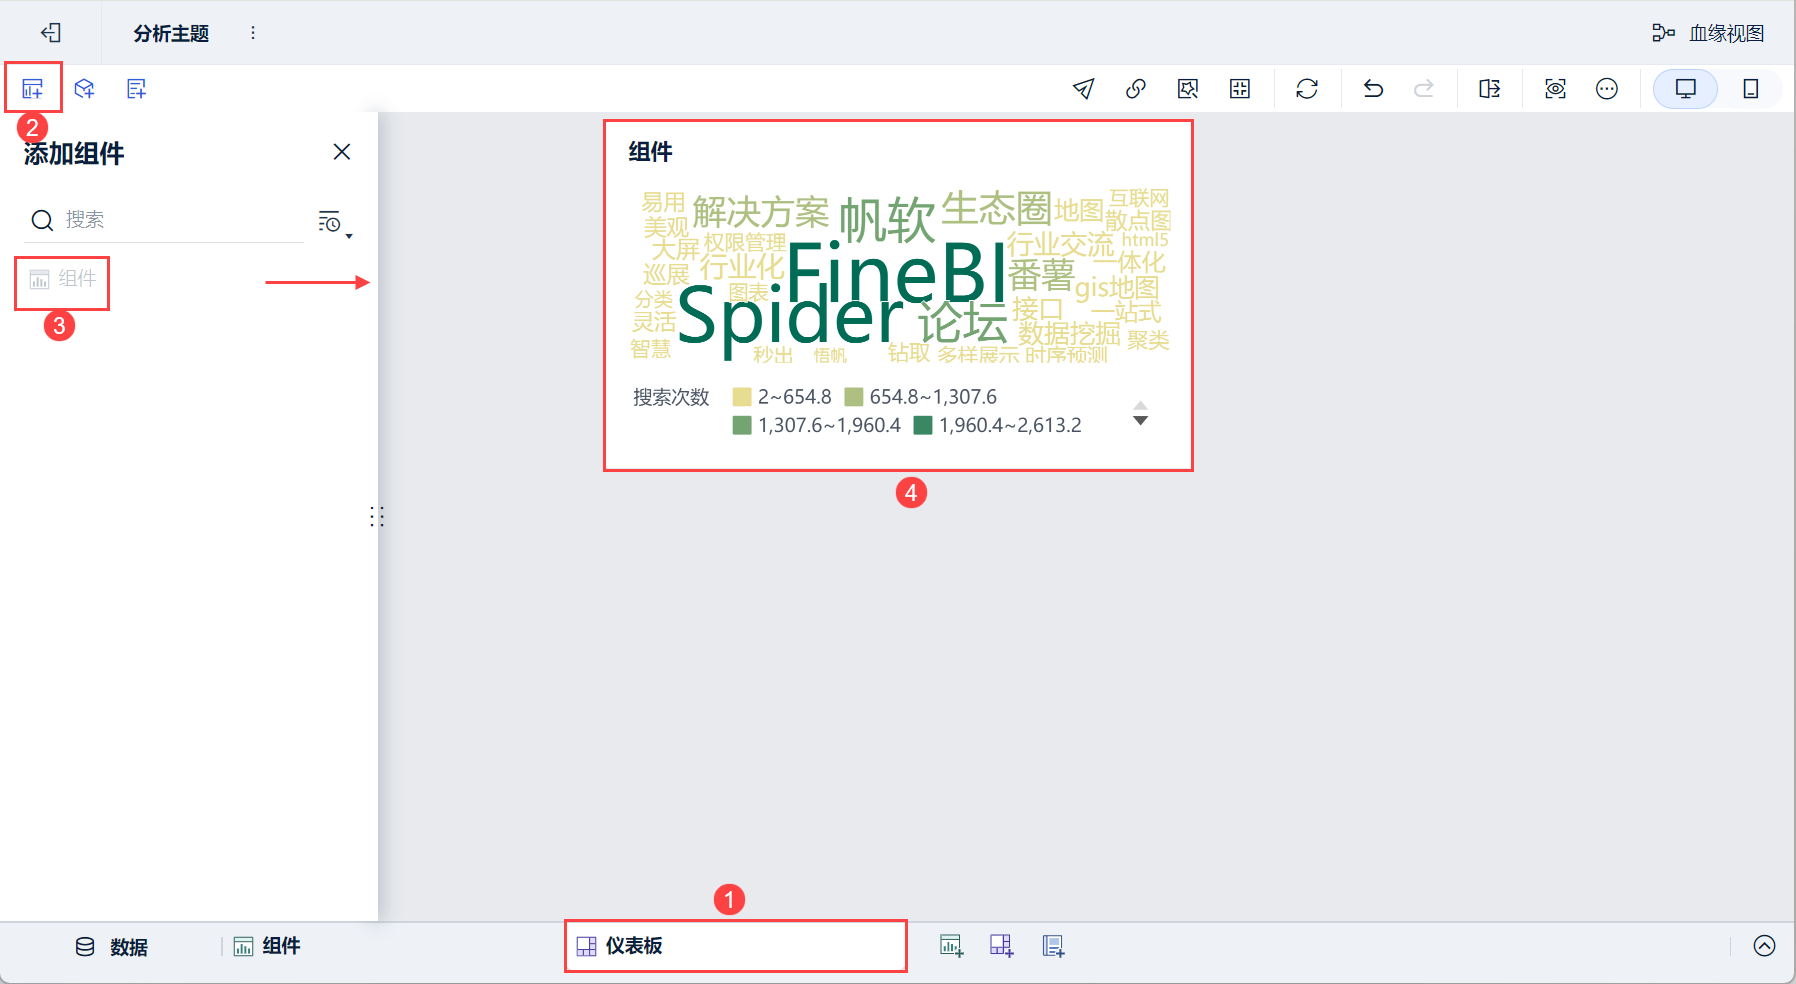Refresh the dashboard with circular arrows icon
This screenshot has height=984, width=1796.
pyautogui.click(x=1307, y=89)
